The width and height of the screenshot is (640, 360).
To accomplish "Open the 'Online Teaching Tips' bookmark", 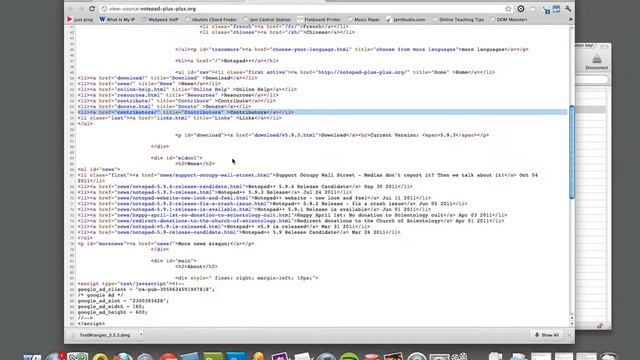I will point(458,19).
